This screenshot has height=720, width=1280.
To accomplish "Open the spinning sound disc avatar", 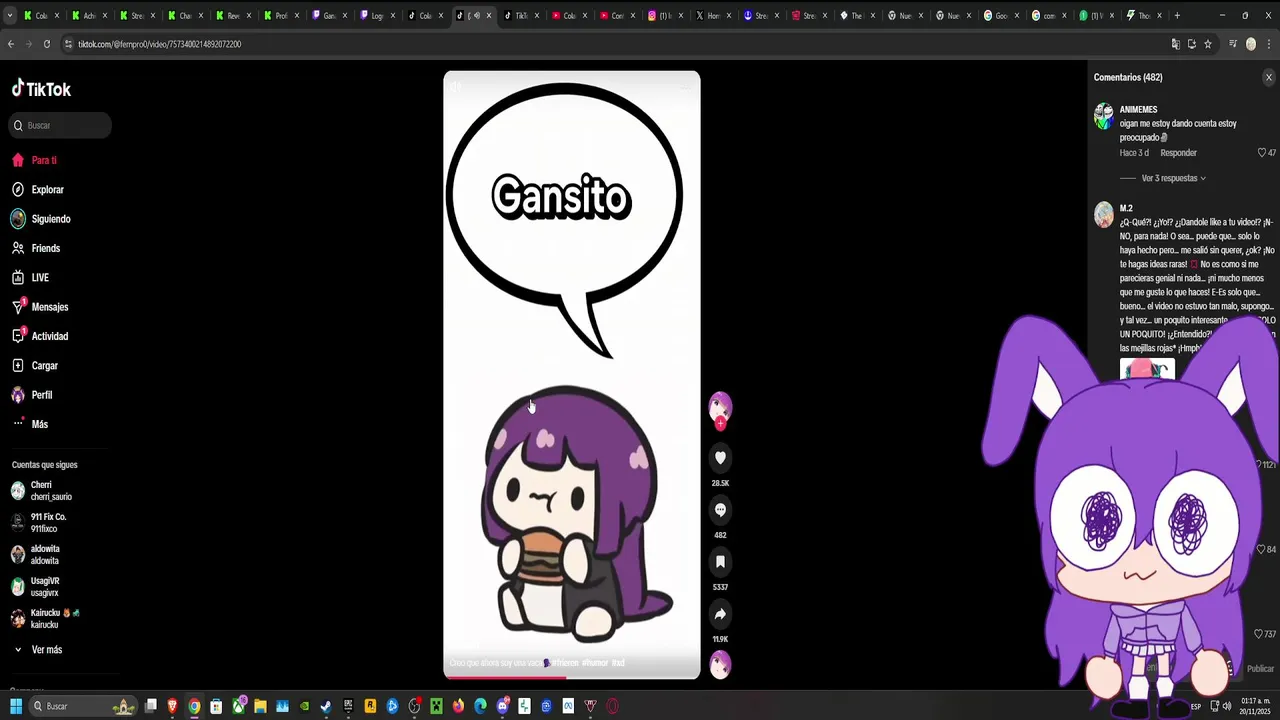I will tap(720, 664).
